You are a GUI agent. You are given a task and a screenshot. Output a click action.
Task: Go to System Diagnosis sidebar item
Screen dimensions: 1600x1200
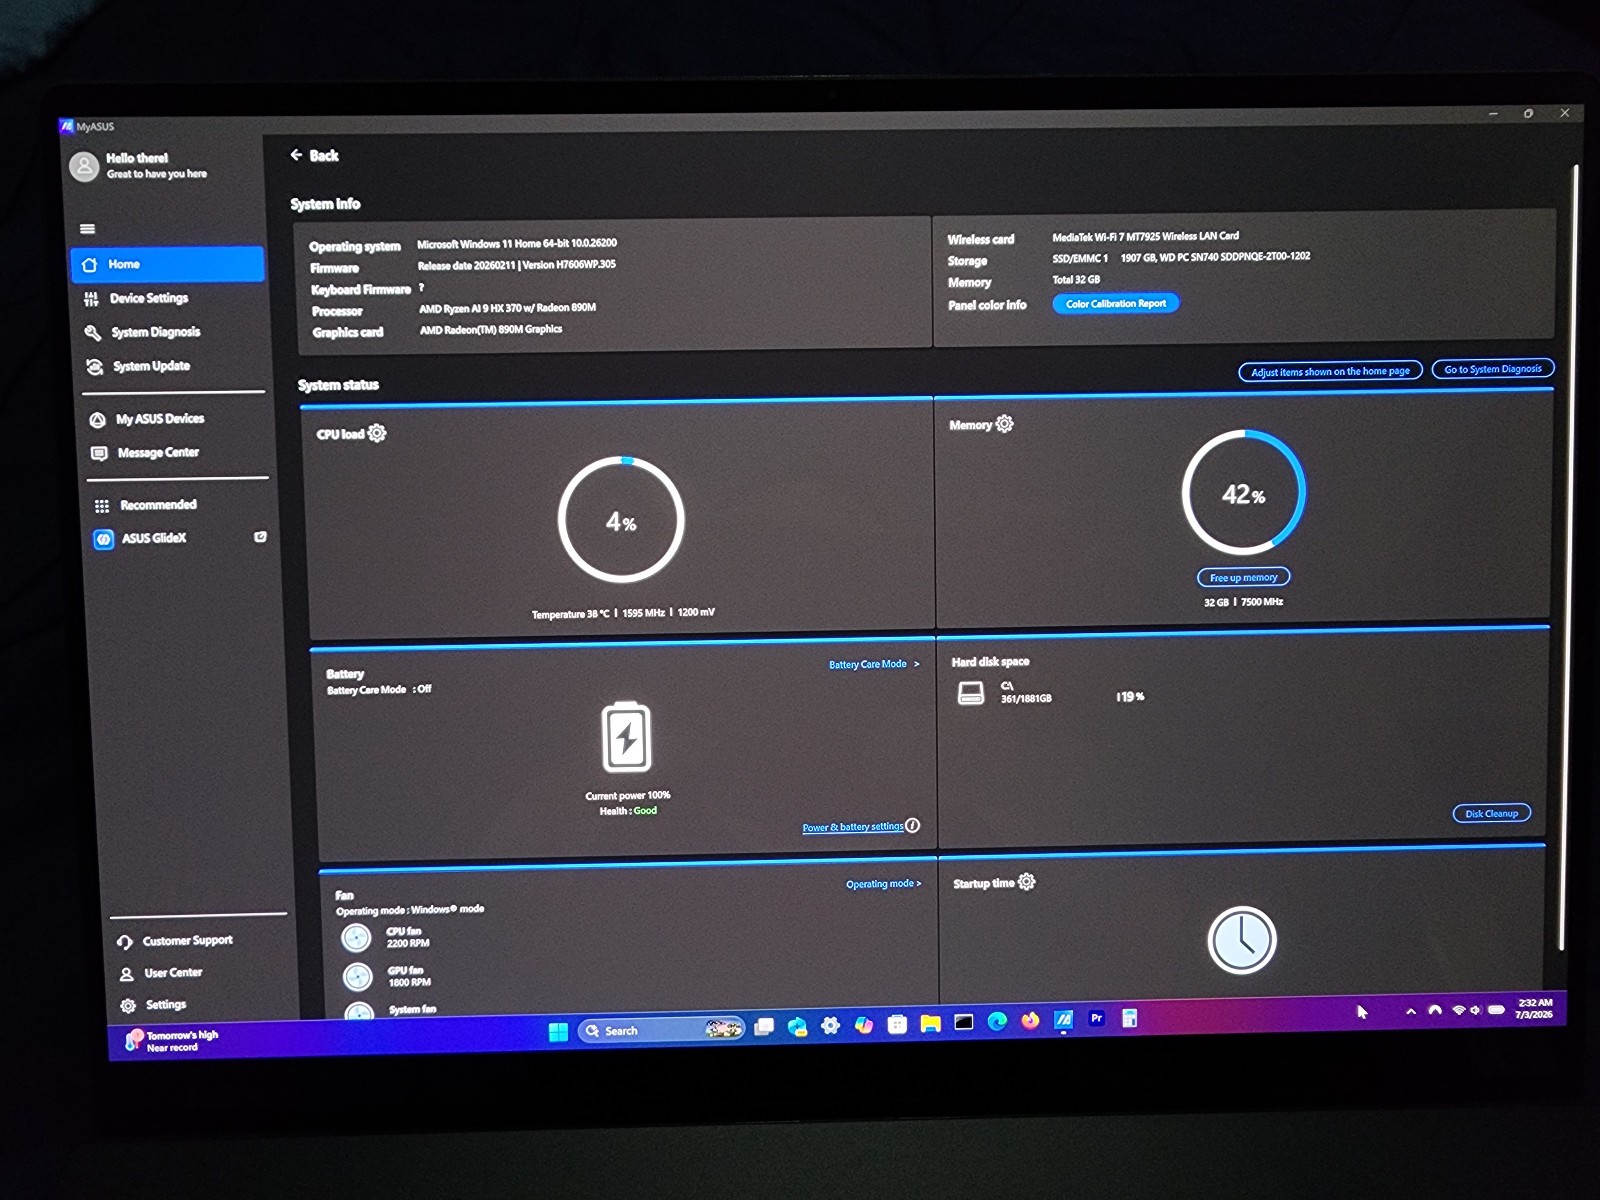pyautogui.click(x=155, y=332)
